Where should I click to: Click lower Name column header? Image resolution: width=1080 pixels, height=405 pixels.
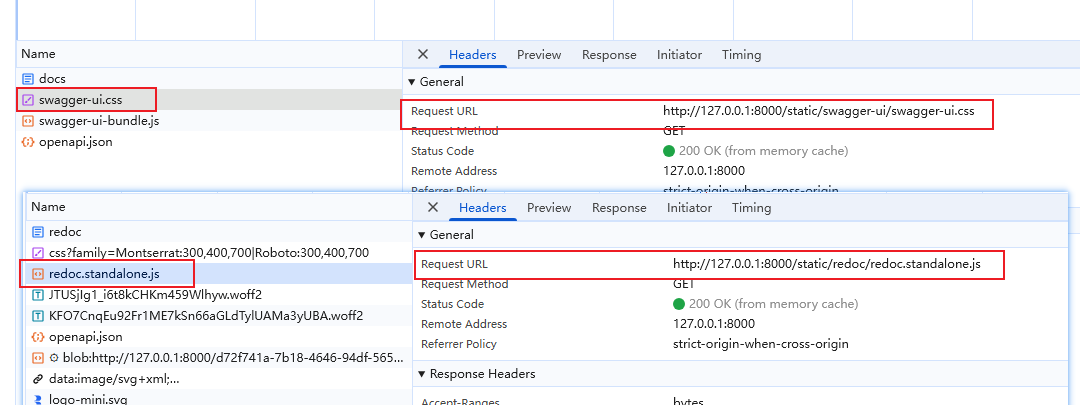pyautogui.click(x=219, y=207)
